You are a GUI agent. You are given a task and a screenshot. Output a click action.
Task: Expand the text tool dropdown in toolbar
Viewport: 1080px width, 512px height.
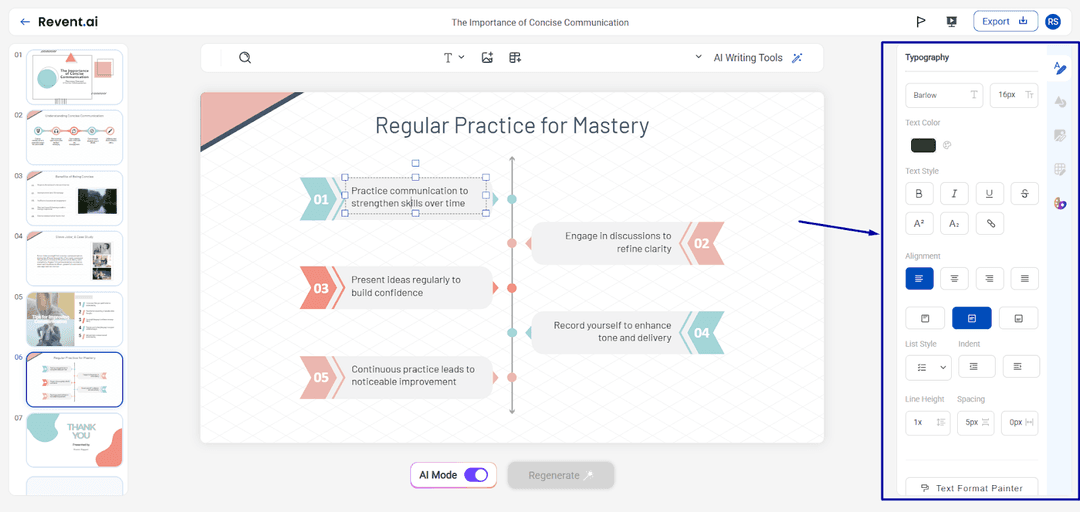tap(454, 58)
